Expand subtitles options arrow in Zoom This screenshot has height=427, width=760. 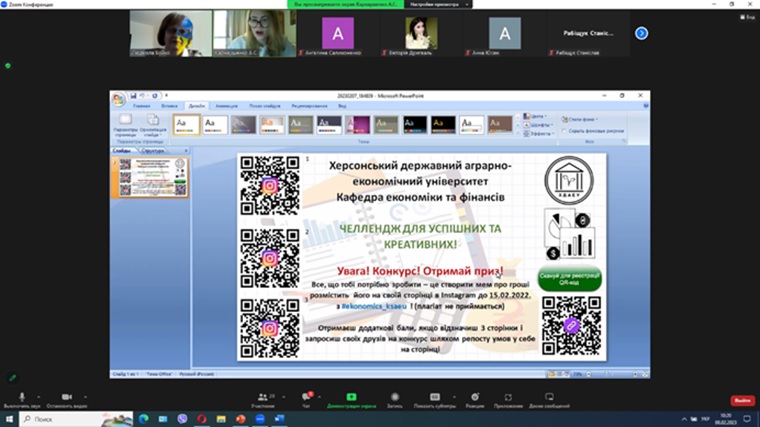454,397
